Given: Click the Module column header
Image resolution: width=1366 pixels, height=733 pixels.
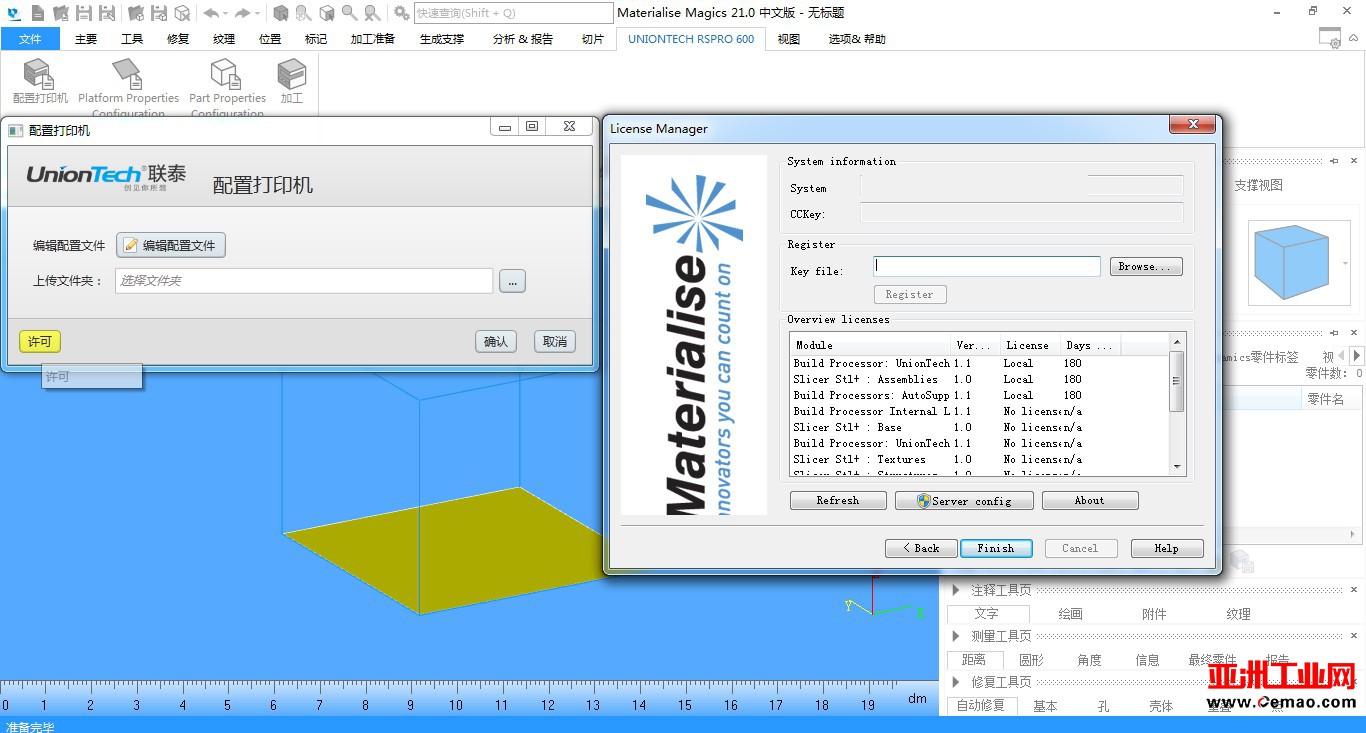Looking at the screenshot, I should 870,345.
